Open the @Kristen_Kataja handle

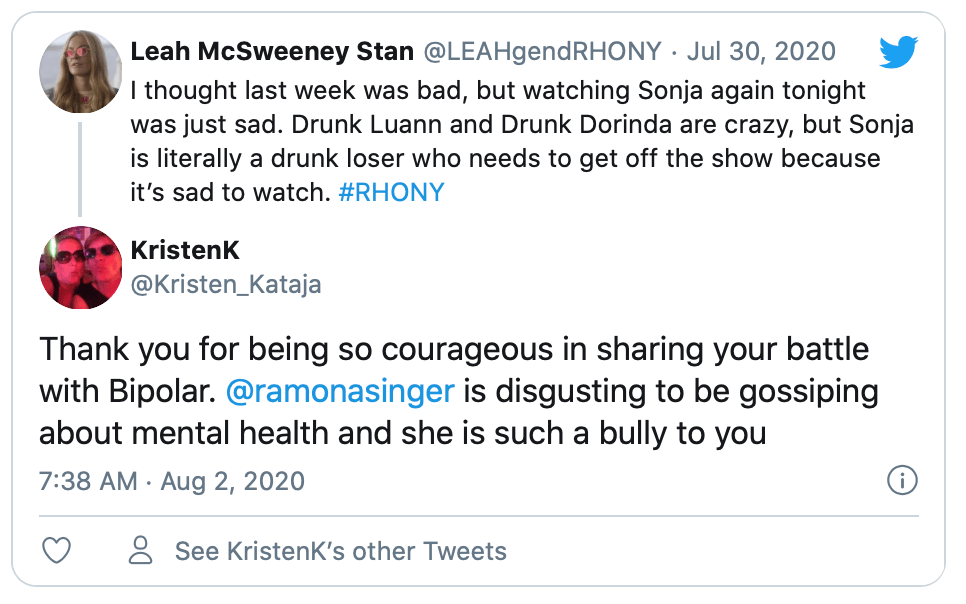tap(226, 285)
